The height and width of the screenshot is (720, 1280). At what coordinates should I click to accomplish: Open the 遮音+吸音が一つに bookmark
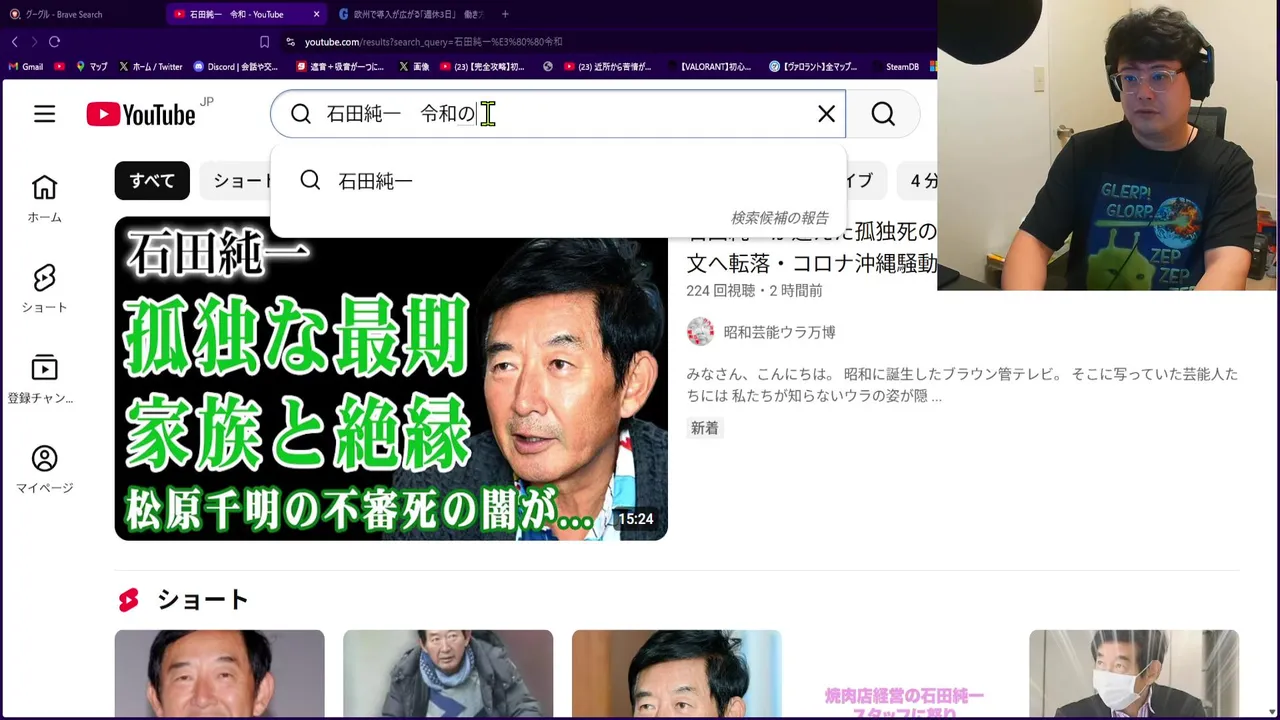pos(340,67)
